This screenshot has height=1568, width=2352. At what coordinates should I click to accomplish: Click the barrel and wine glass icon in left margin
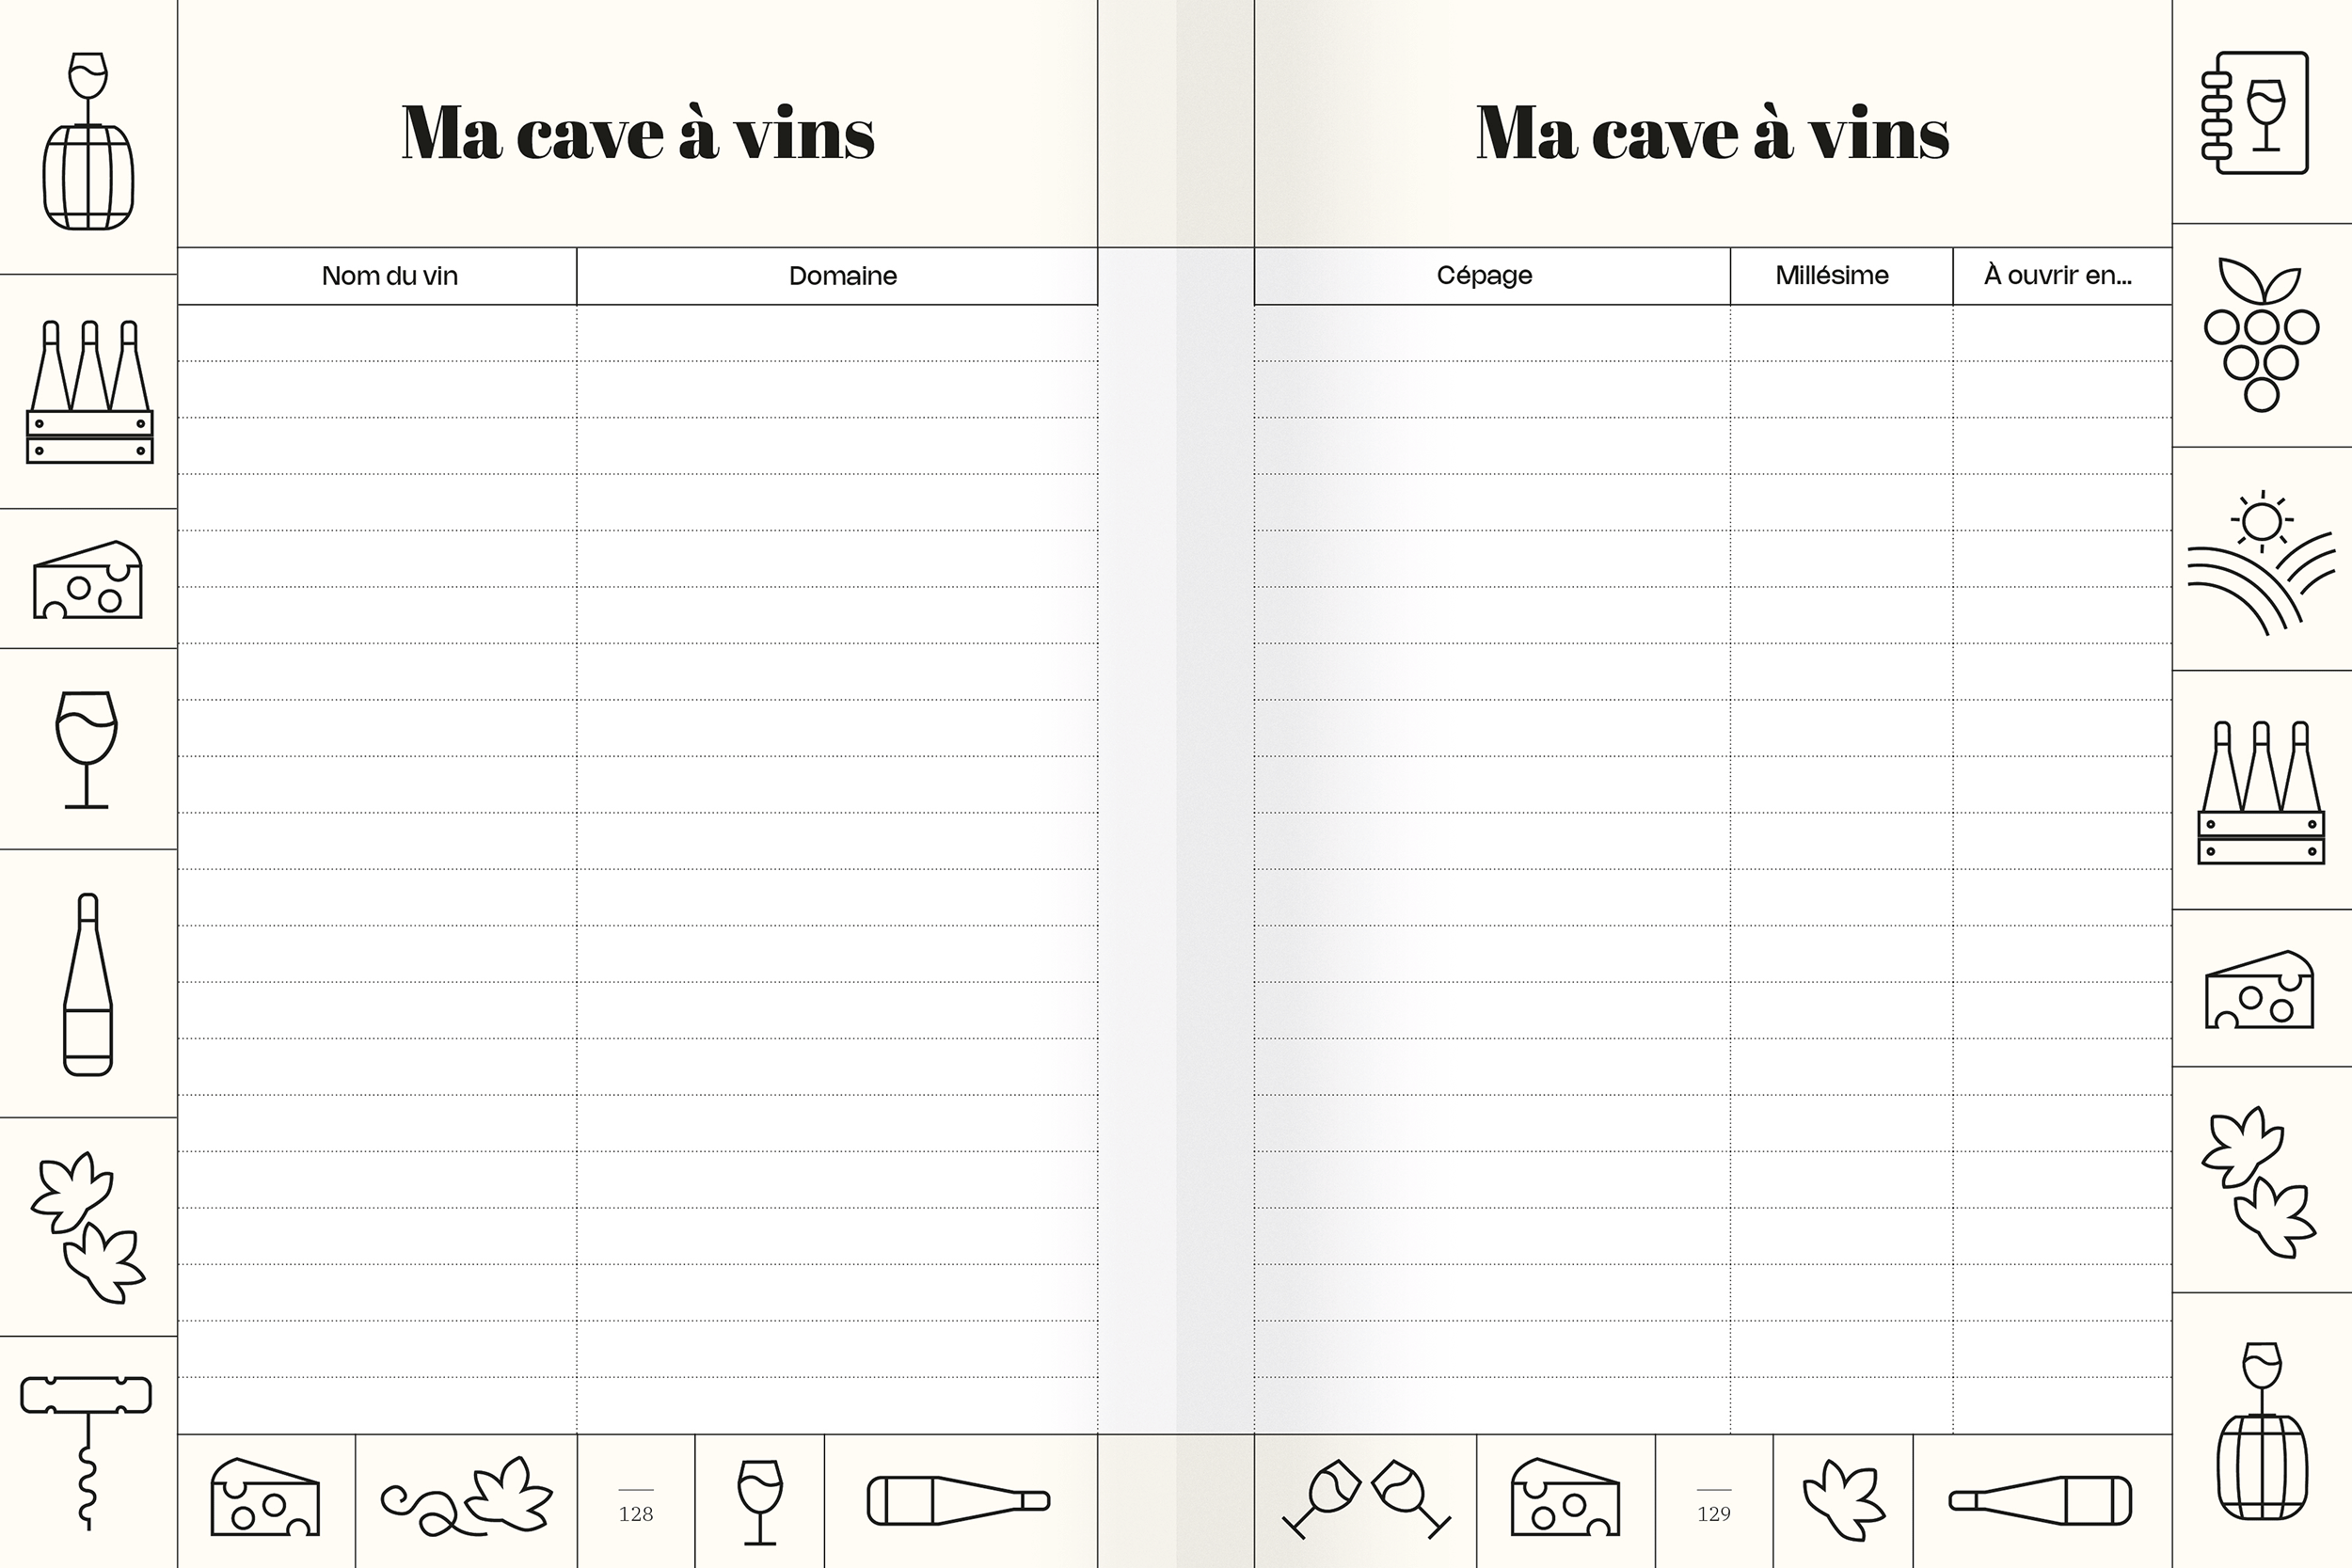click(x=88, y=140)
